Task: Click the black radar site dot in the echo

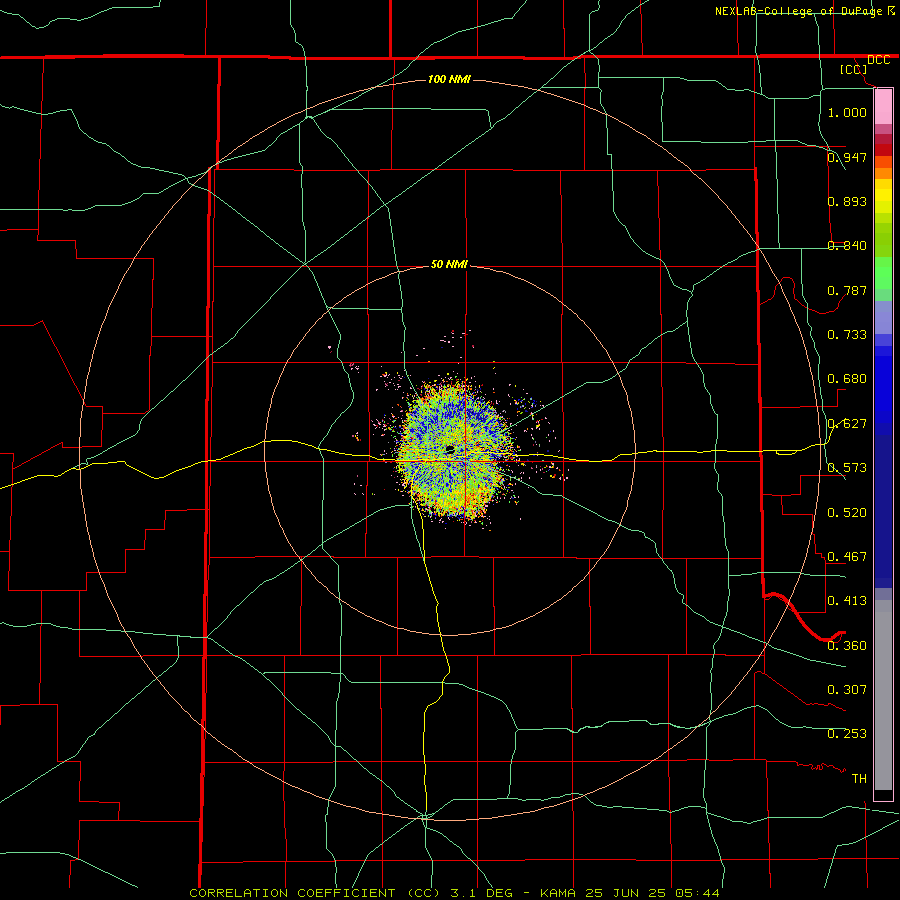Action: click(x=449, y=449)
